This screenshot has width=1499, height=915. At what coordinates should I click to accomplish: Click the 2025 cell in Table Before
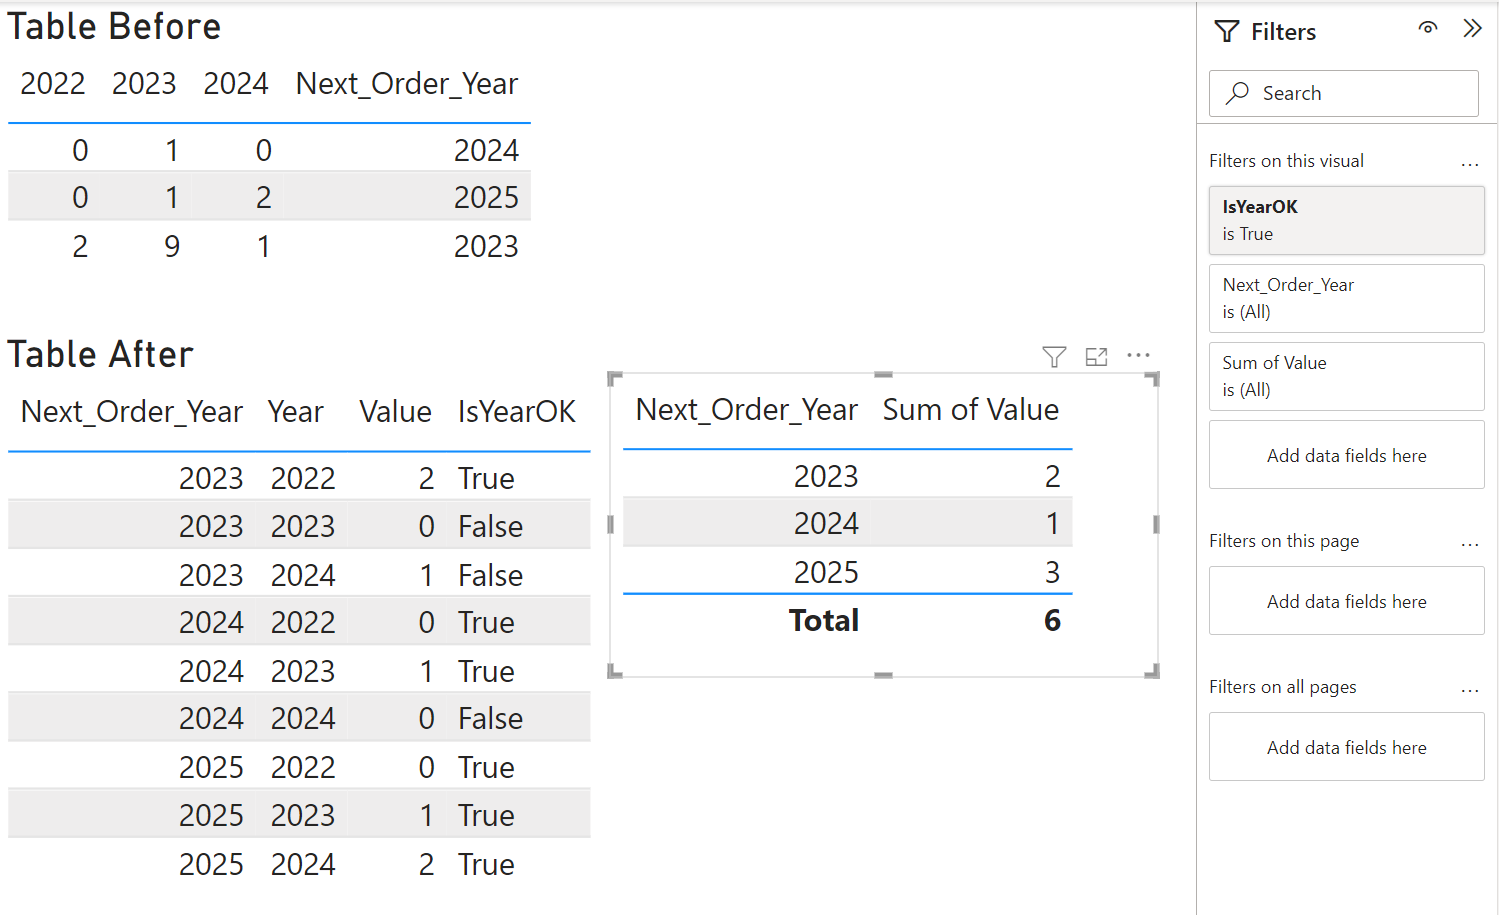tap(486, 198)
